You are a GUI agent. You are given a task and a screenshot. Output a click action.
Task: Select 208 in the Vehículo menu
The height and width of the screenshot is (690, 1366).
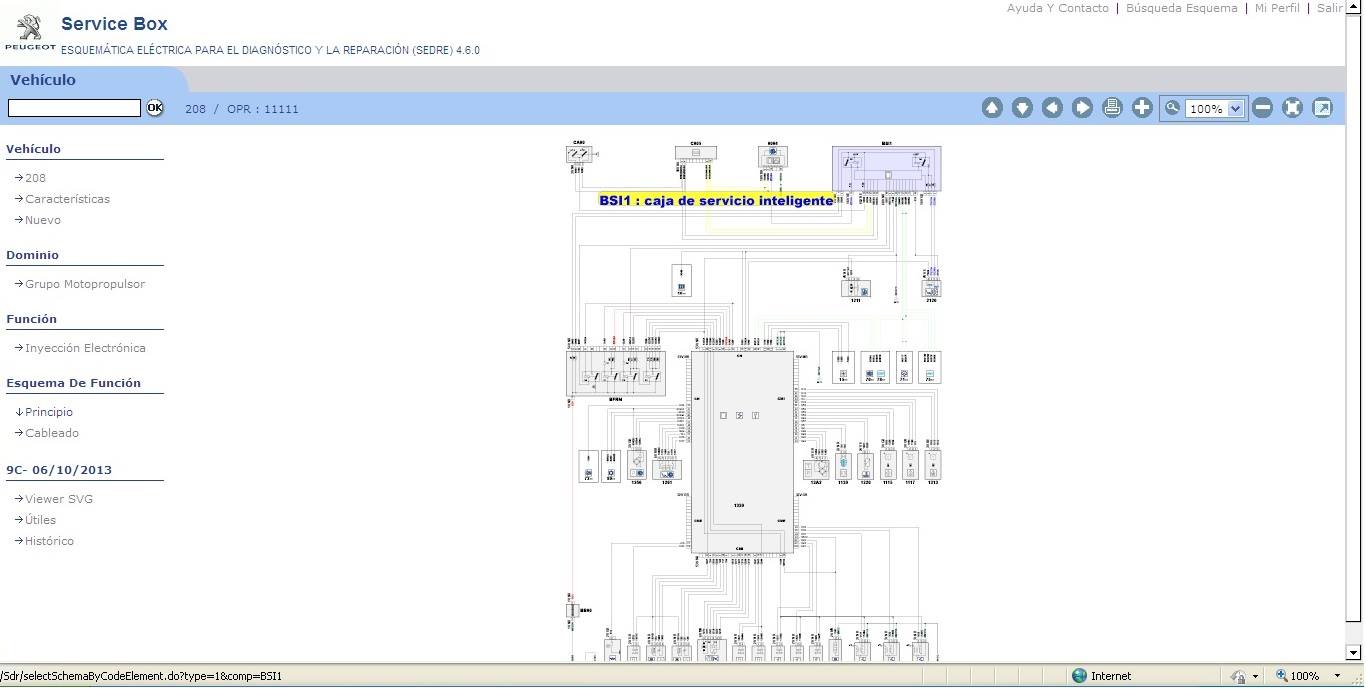35,178
